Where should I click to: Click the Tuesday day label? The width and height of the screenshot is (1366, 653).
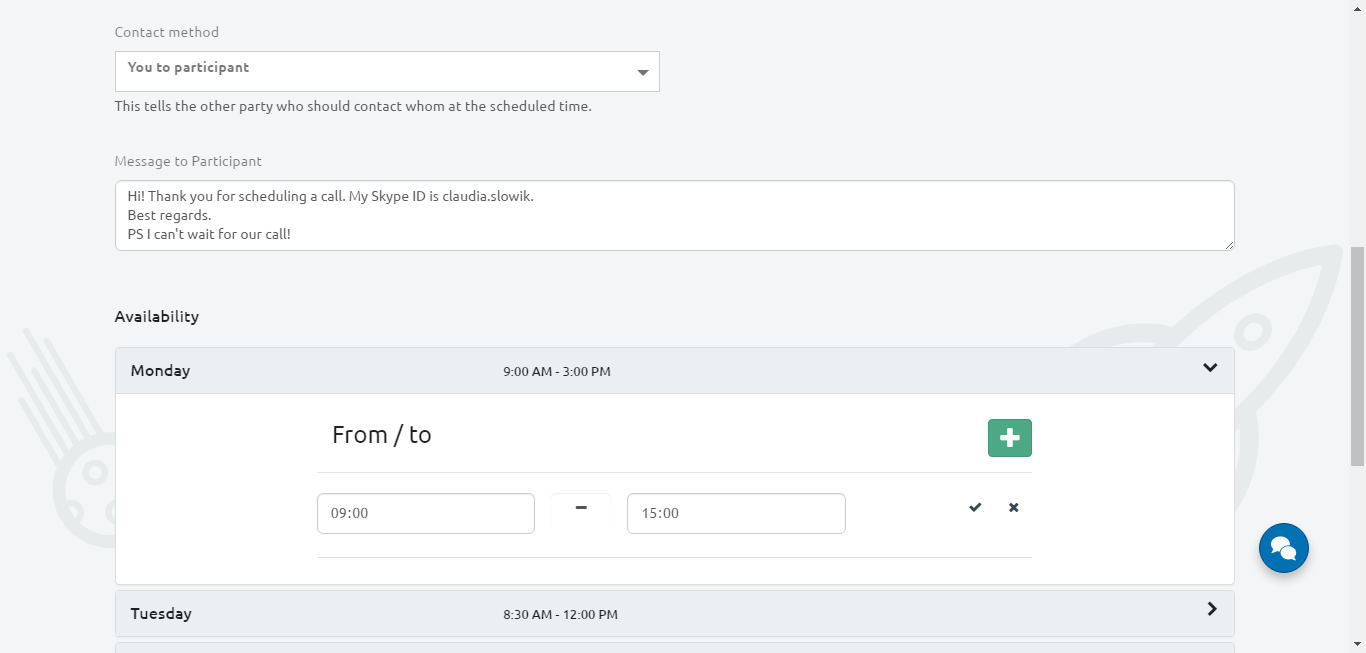pyautogui.click(x=161, y=614)
